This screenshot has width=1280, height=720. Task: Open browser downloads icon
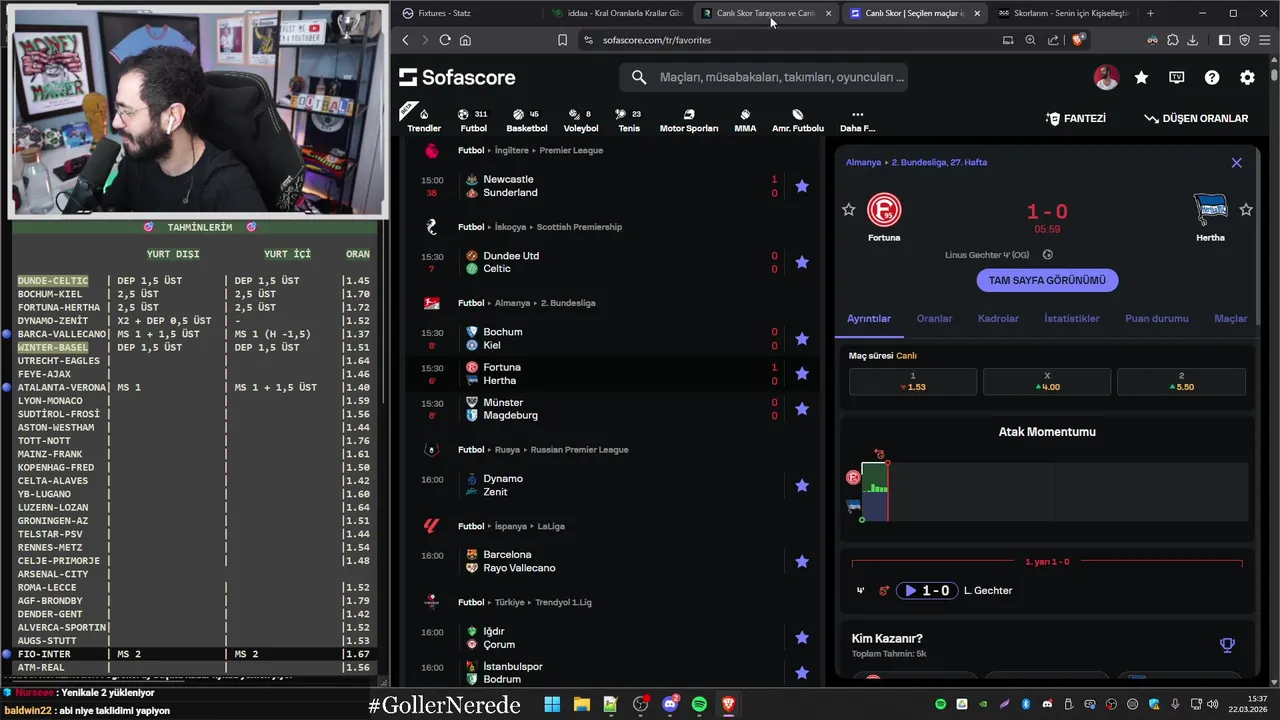point(1192,40)
